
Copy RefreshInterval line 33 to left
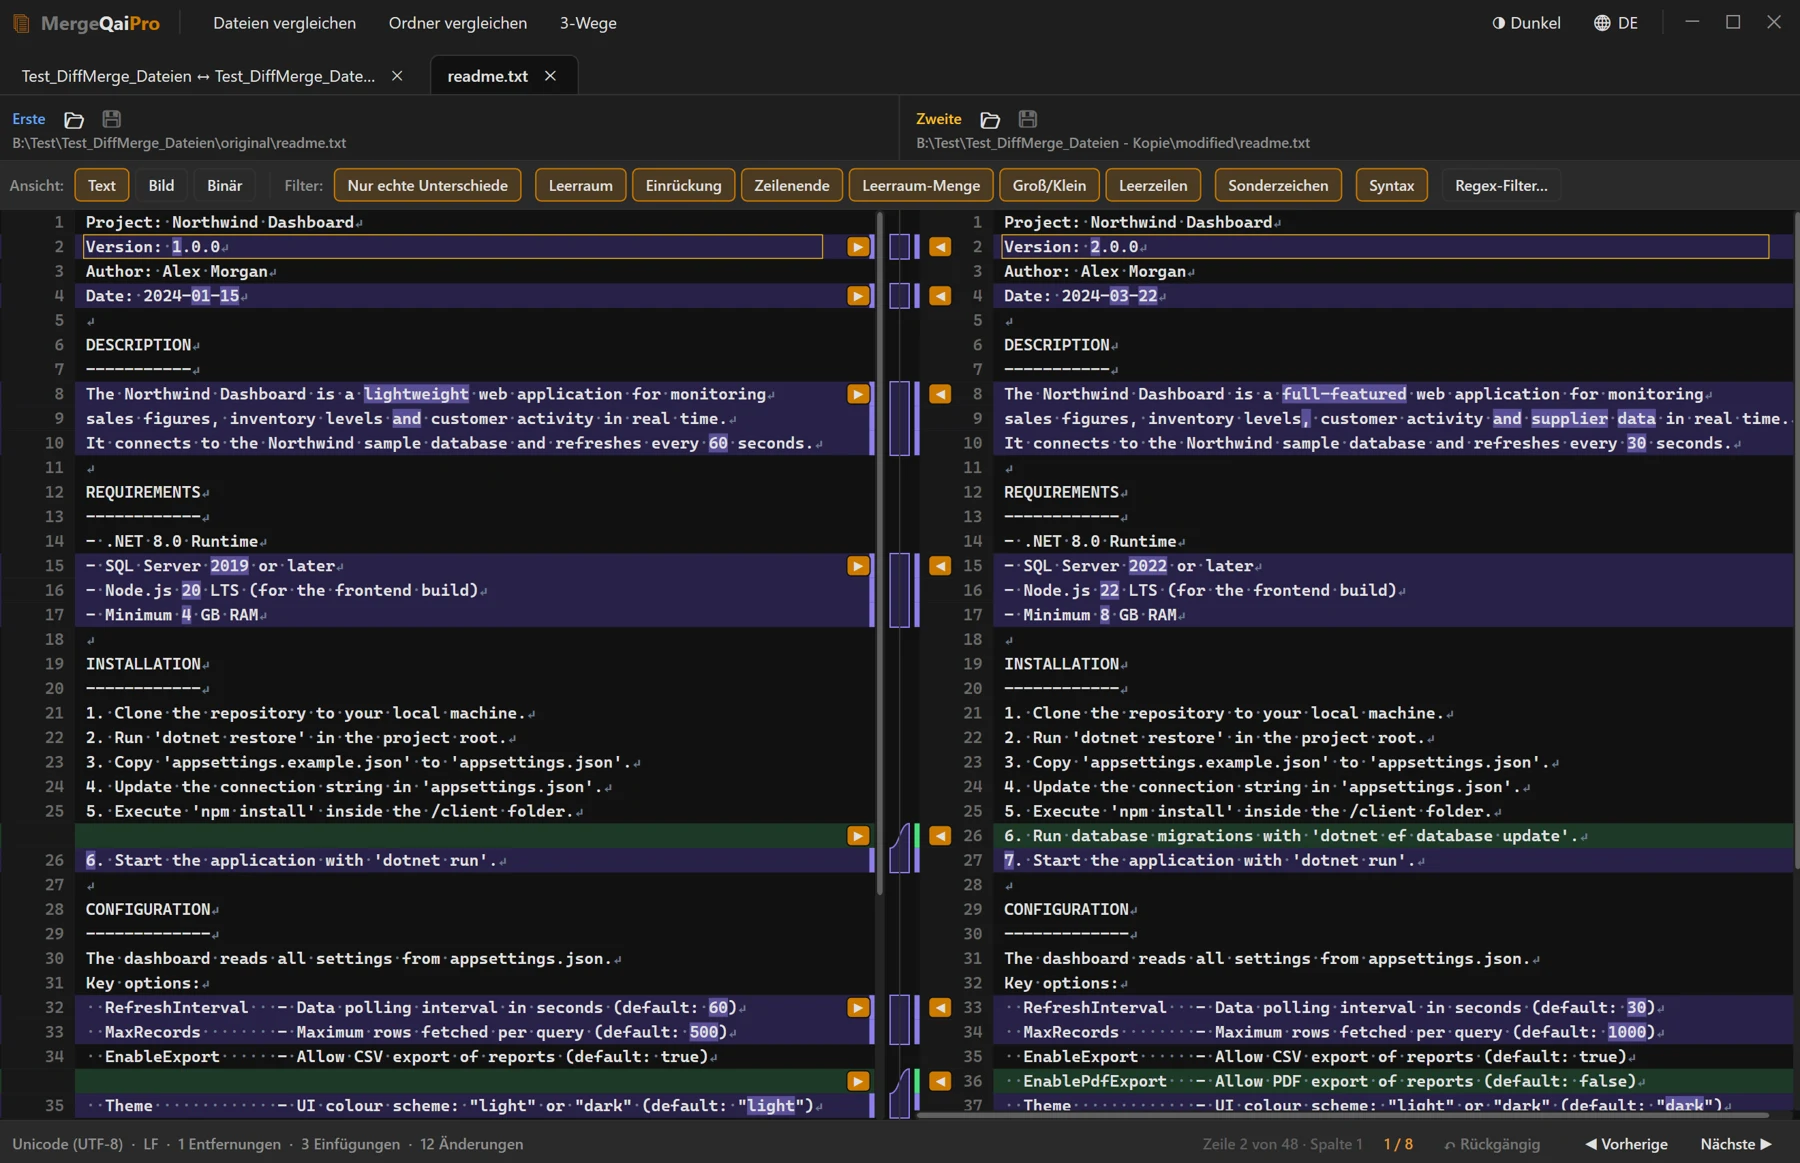click(940, 1008)
